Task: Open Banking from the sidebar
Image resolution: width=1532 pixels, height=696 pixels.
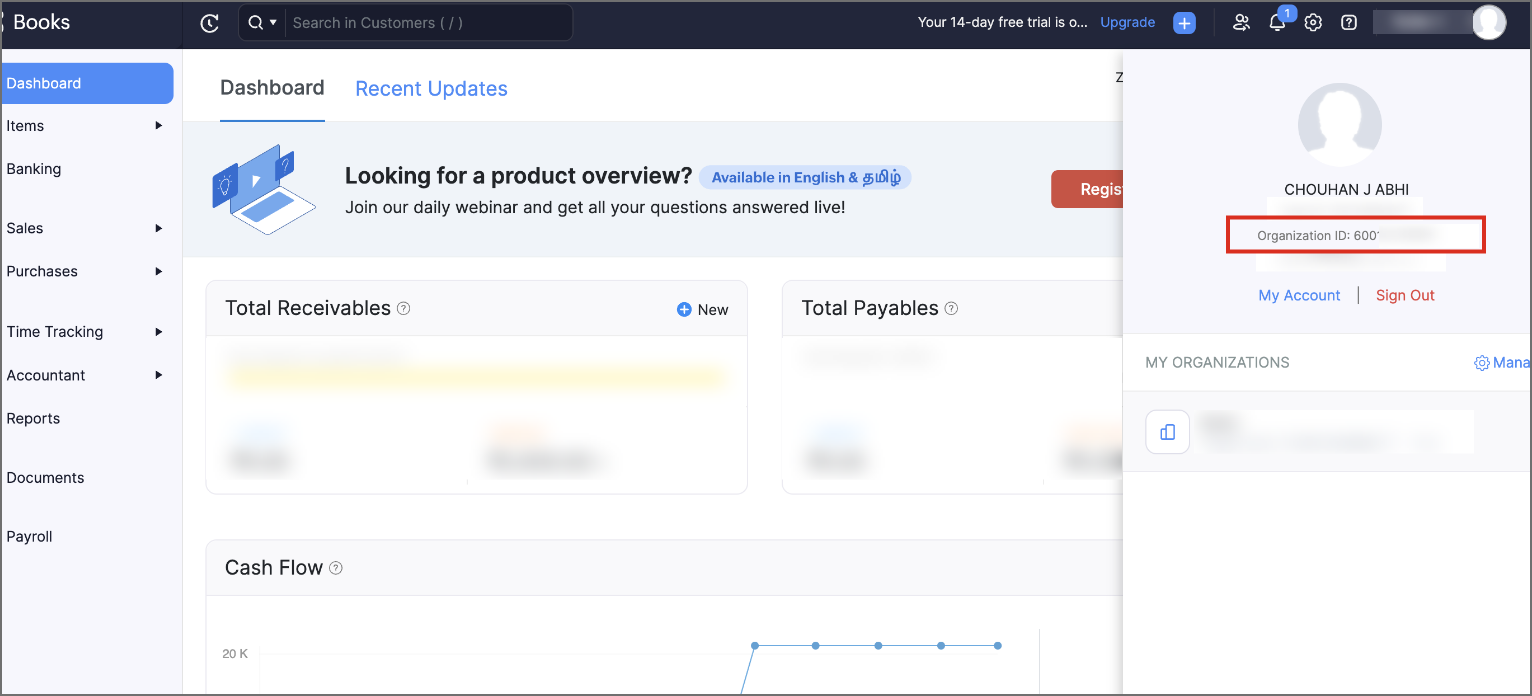Action: point(34,169)
